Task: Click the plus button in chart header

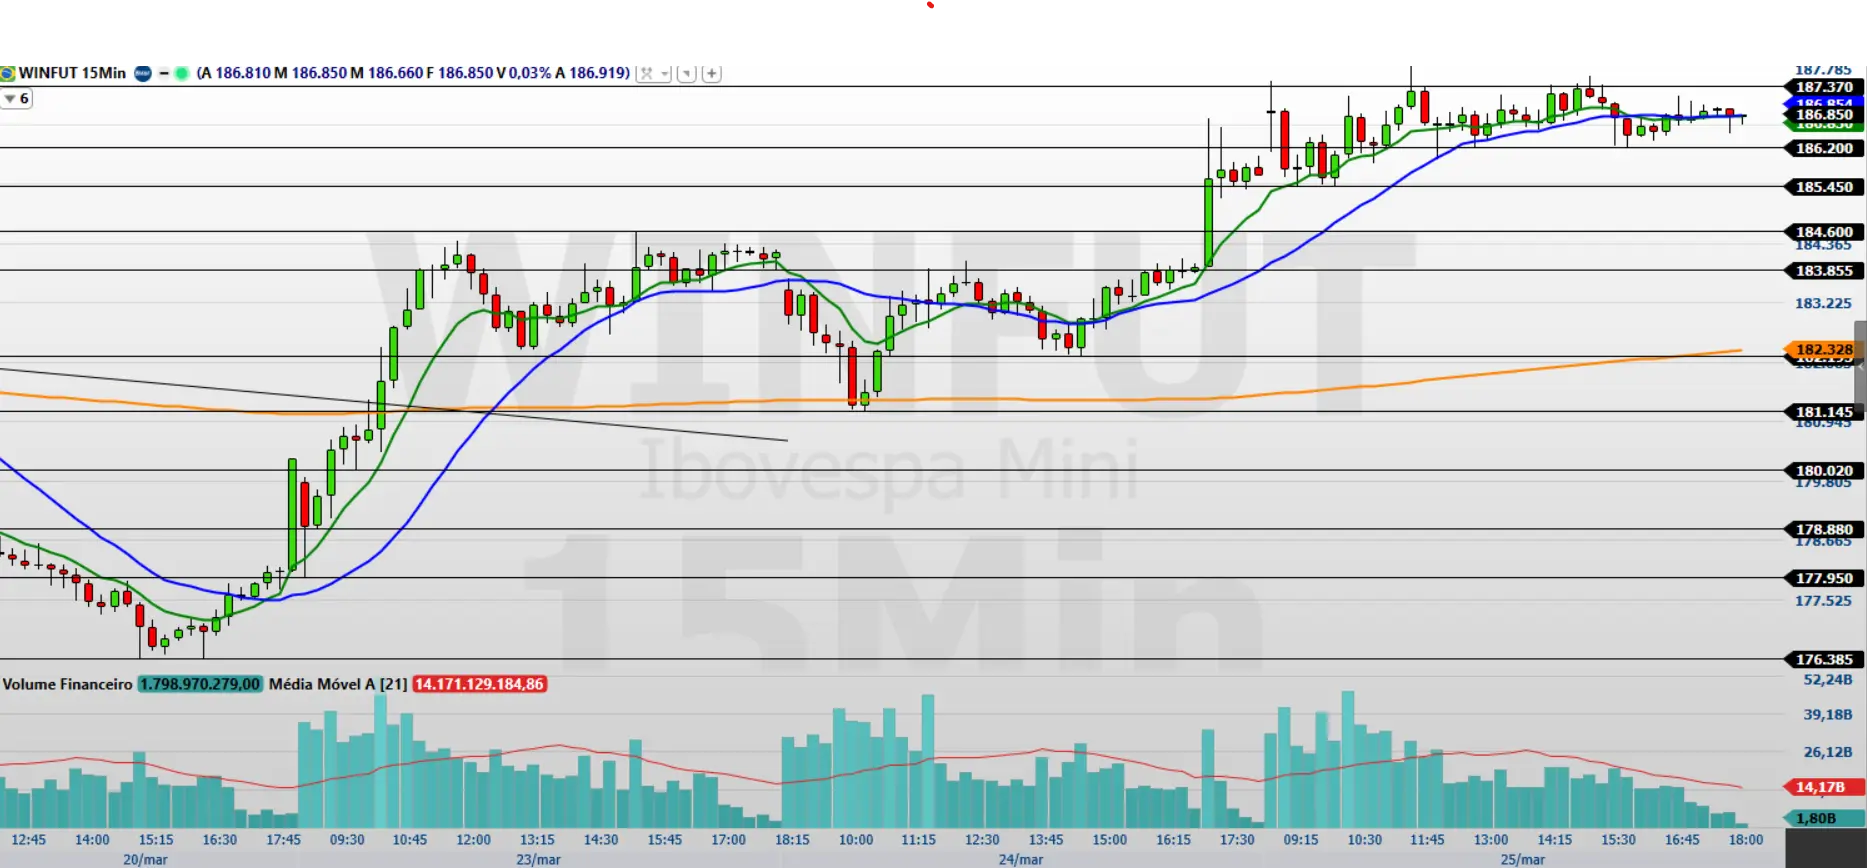Action: (x=711, y=73)
